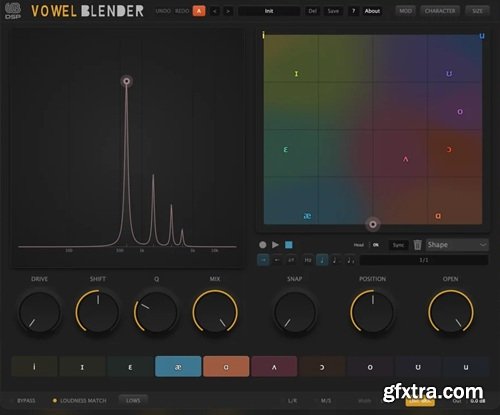Image resolution: width=500 pixels, height=415 pixels.
Task: Go to previous preset with left arrow
Action: (215, 11)
